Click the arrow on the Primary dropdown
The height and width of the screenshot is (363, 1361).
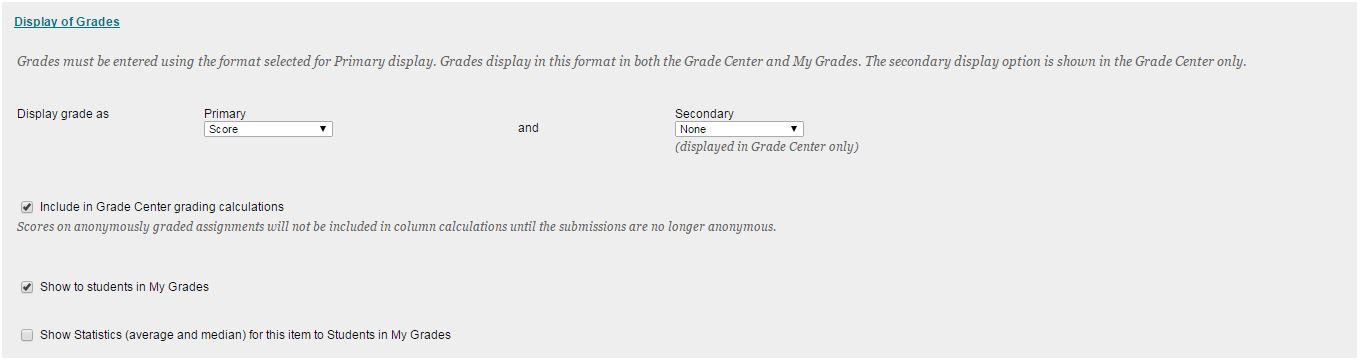click(x=323, y=129)
